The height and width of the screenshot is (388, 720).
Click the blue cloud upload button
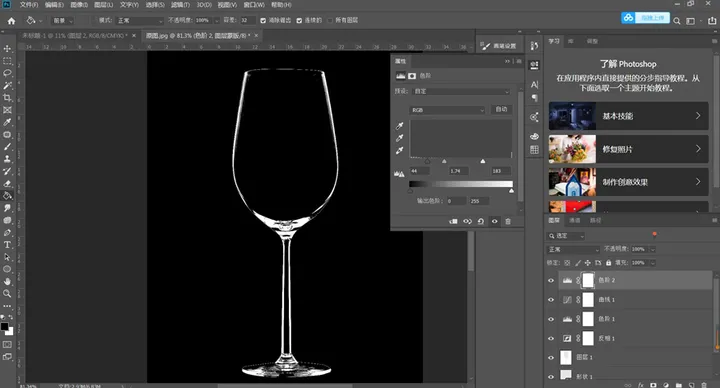pyautogui.click(x=645, y=18)
